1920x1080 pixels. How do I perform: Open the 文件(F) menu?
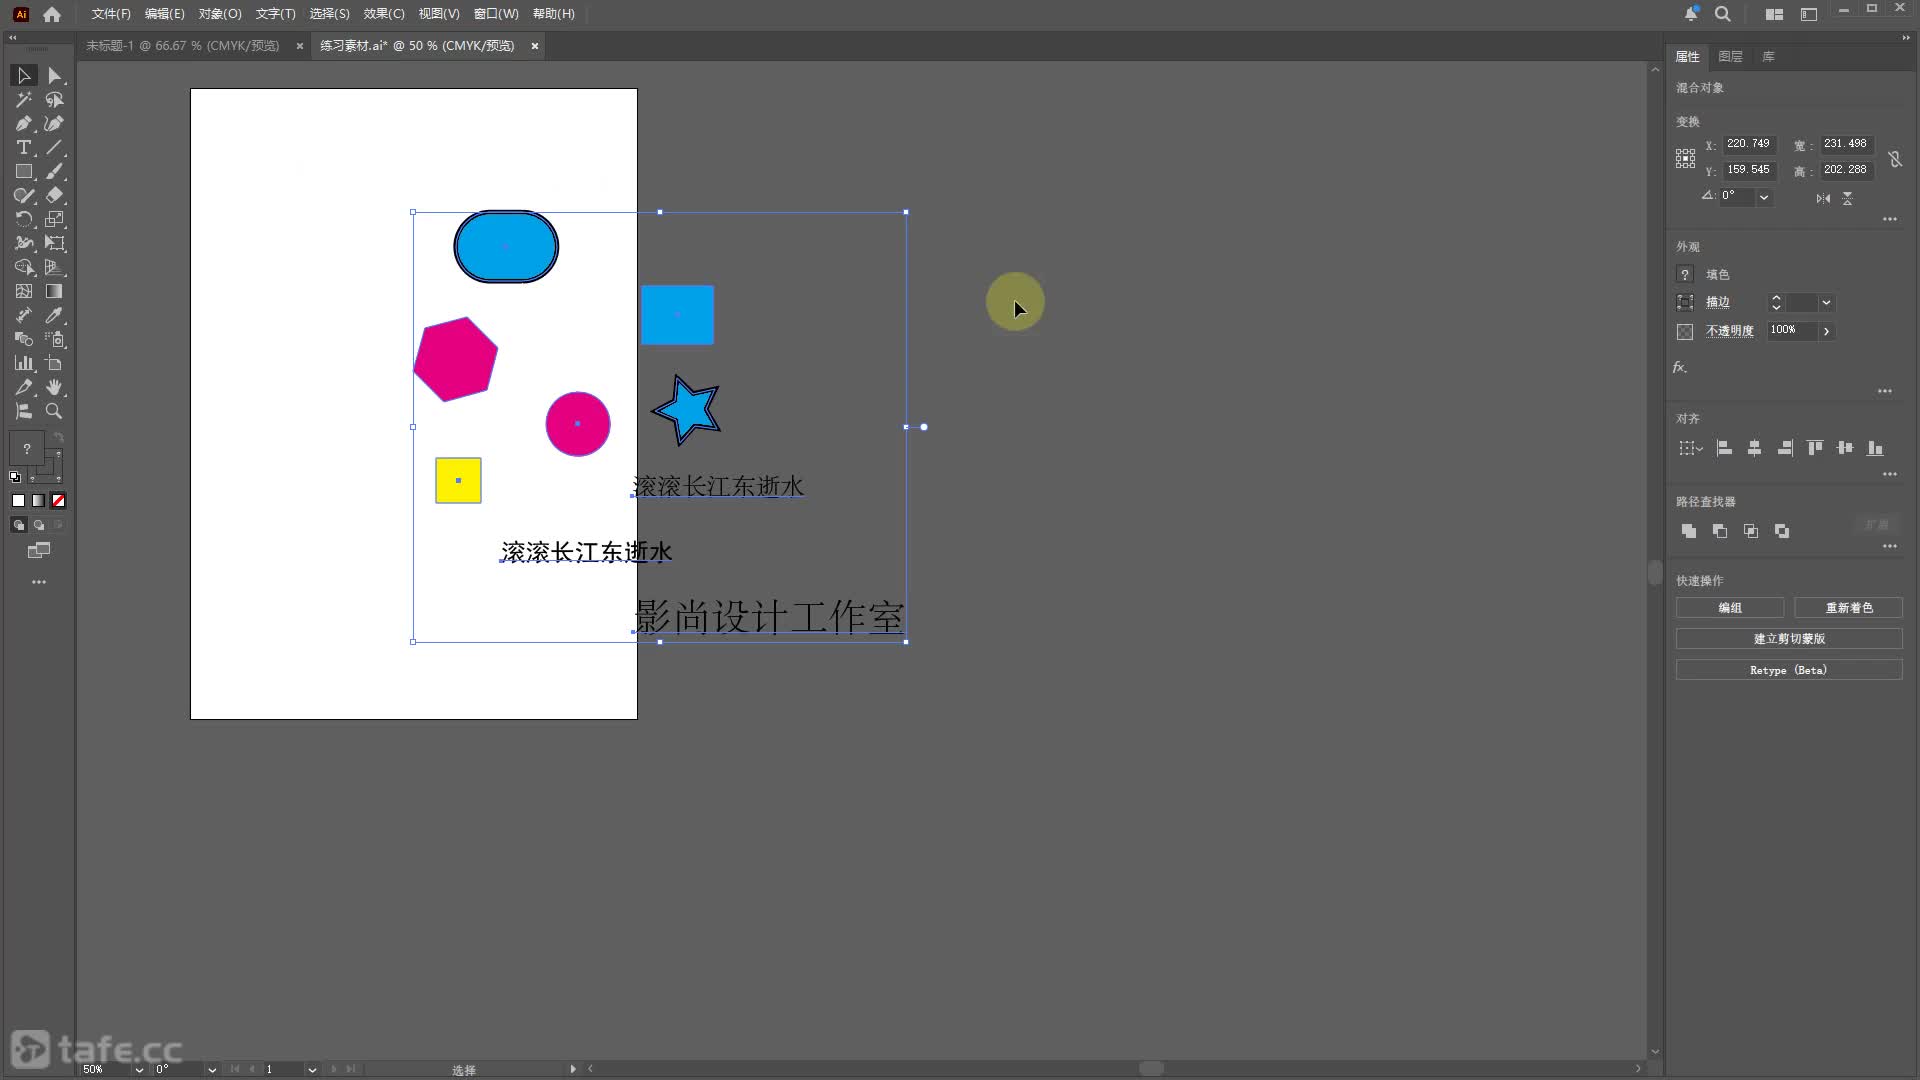[111, 14]
